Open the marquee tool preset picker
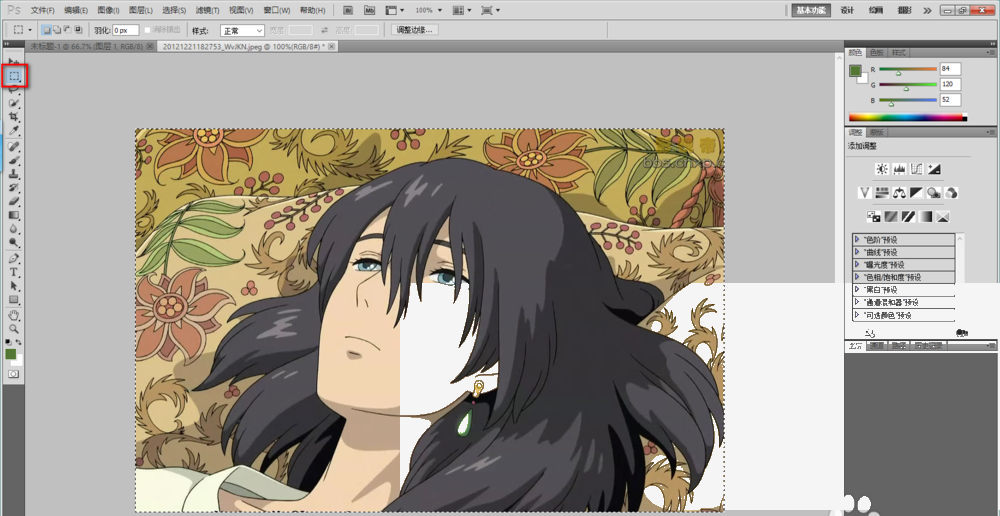This screenshot has height=516, width=1000. click(x=23, y=30)
